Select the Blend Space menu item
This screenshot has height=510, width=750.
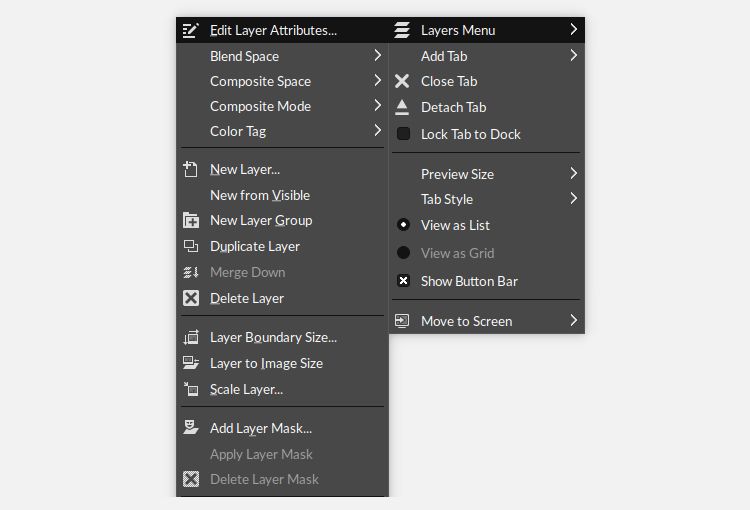[282, 56]
